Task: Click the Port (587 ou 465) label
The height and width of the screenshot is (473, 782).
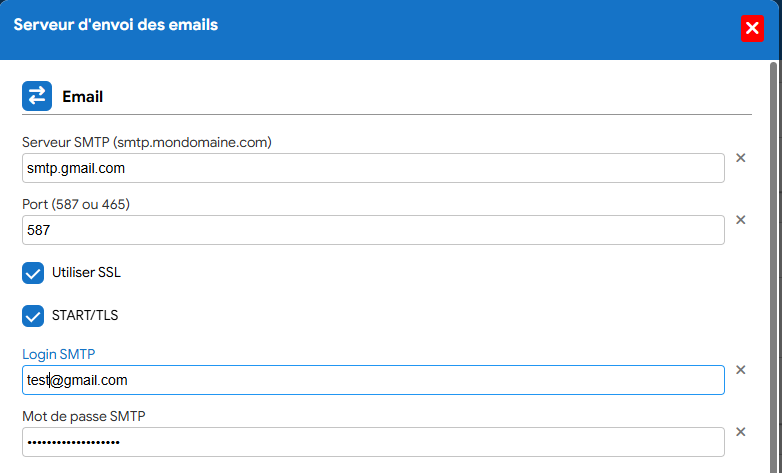Action: tap(76, 204)
